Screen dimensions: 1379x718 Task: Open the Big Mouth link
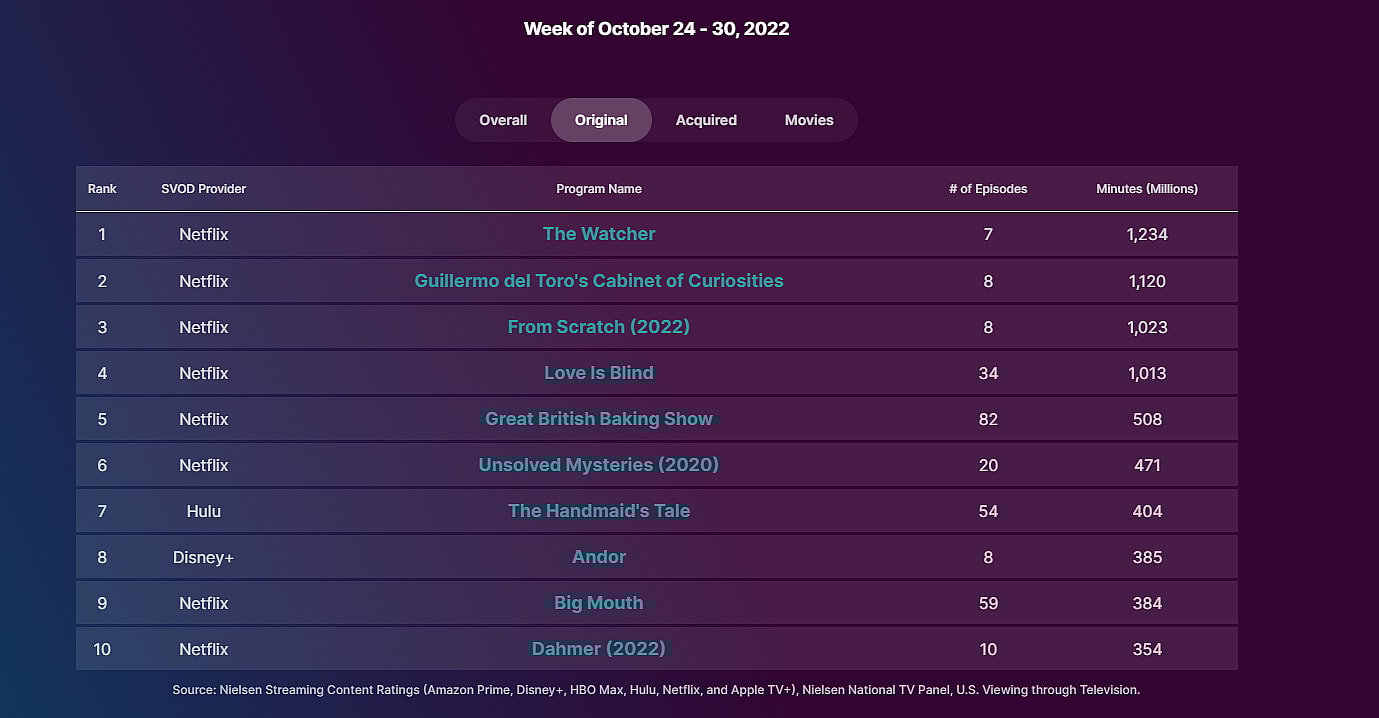pos(599,603)
